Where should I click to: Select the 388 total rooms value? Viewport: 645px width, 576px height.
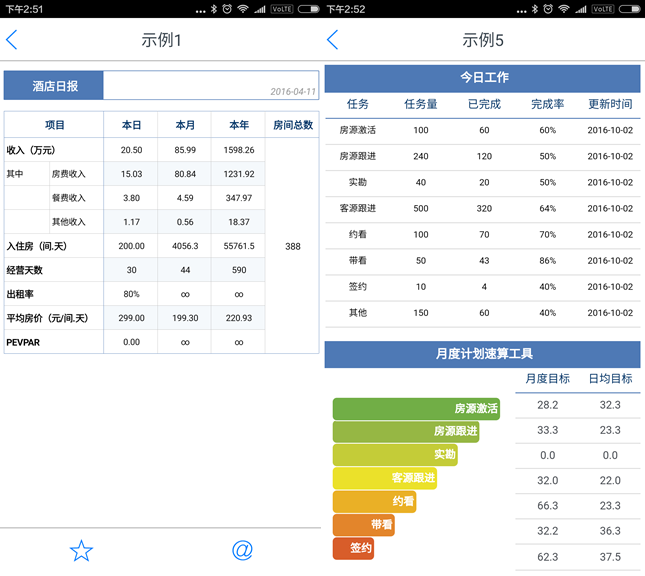(x=292, y=246)
